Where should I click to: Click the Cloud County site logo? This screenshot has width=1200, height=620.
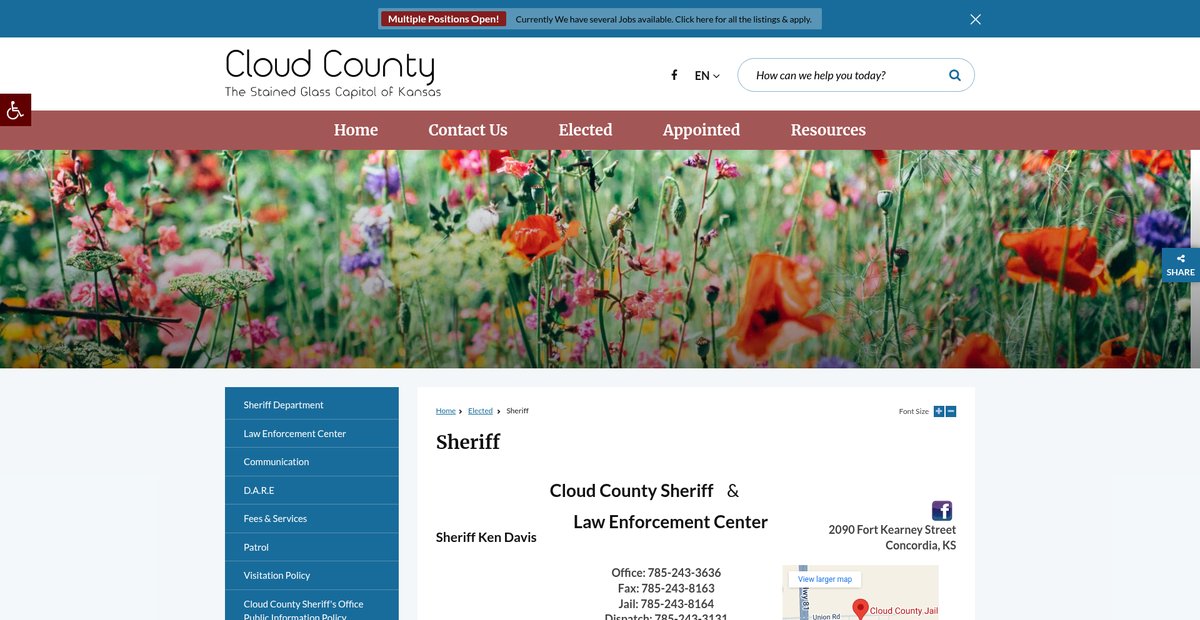(x=333, y=74)
